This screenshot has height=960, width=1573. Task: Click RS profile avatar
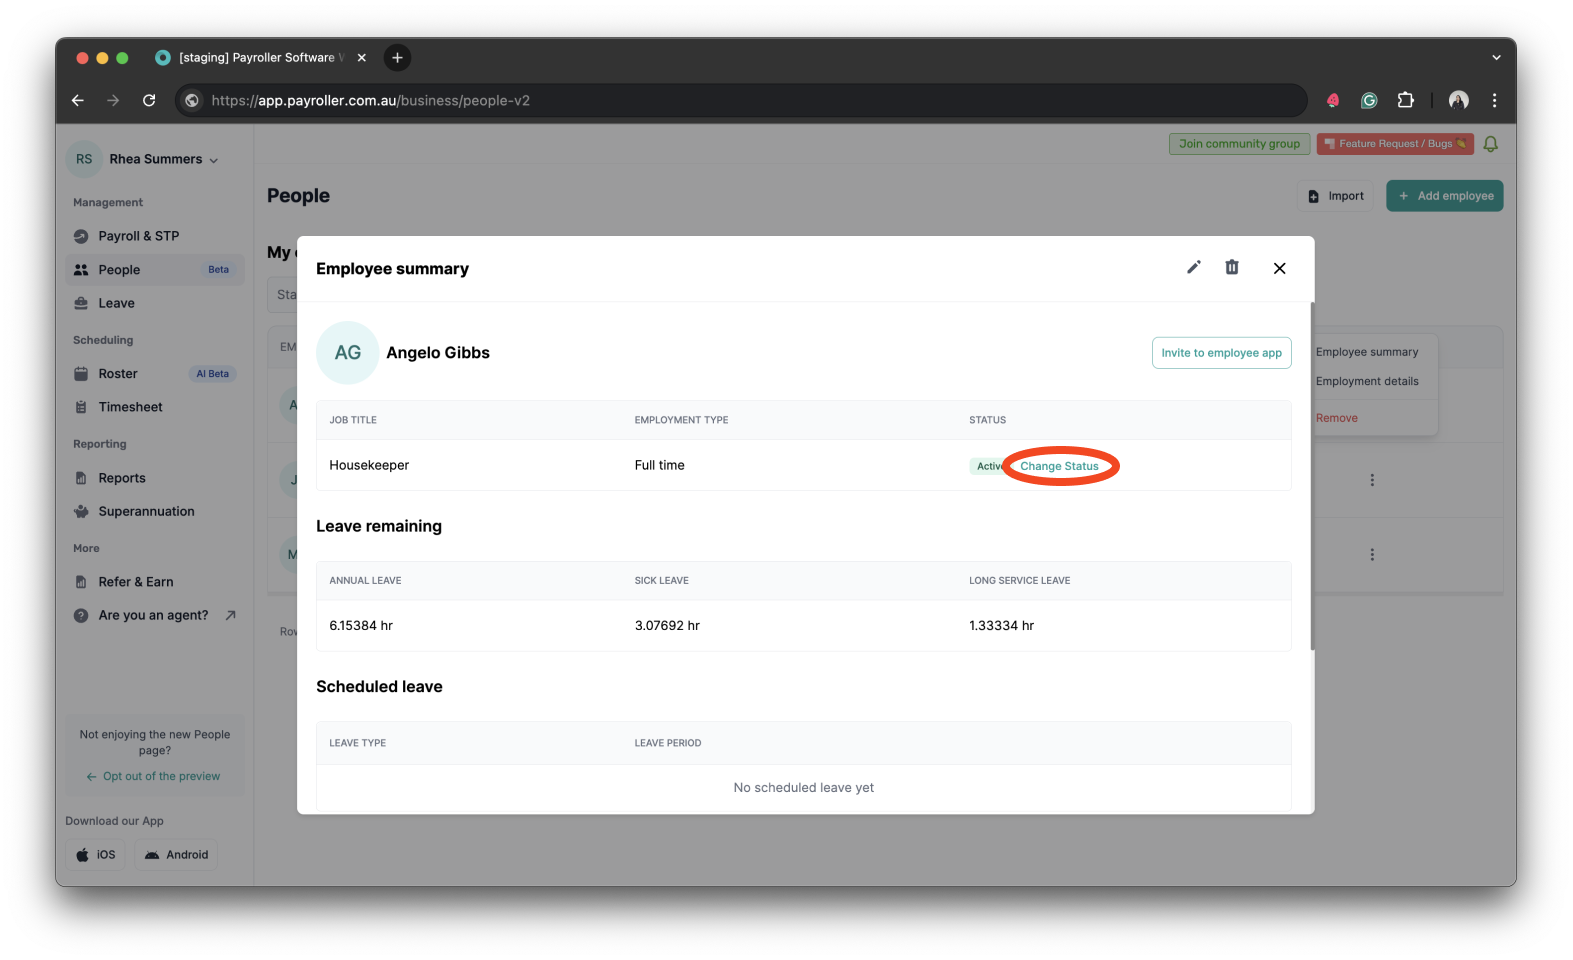point(84,159)
